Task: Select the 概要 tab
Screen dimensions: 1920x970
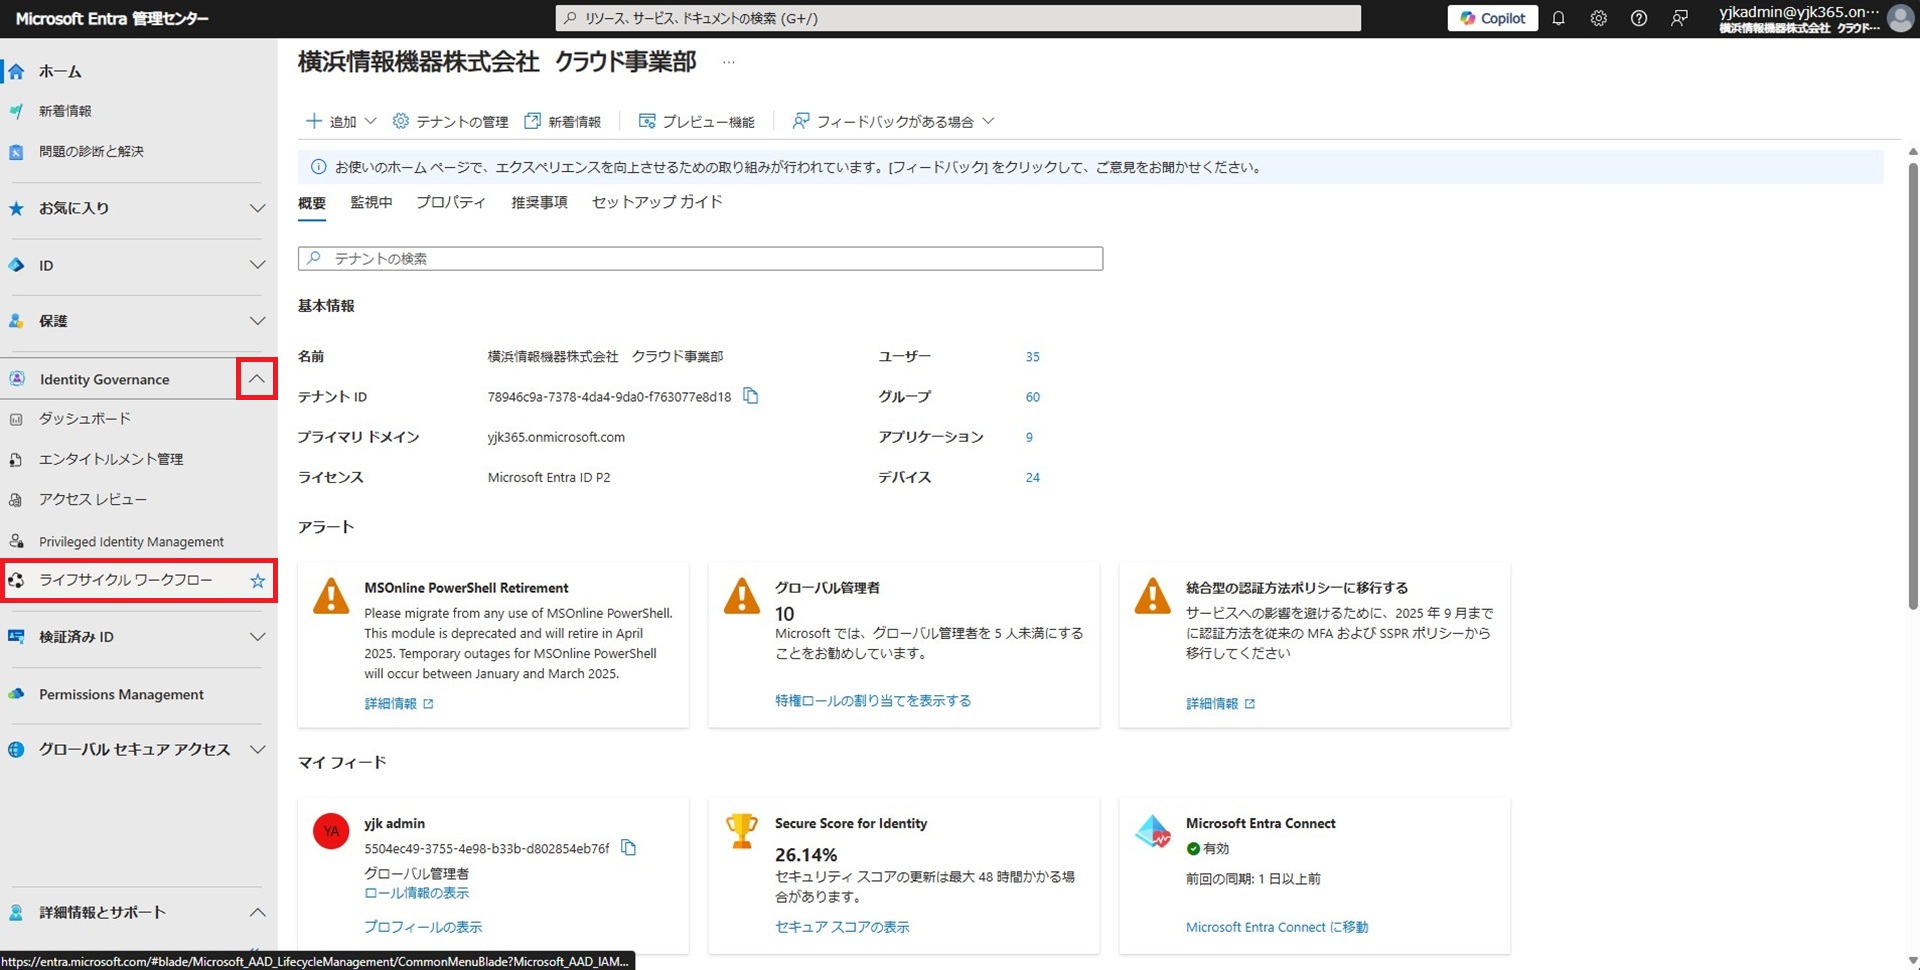Action: point(312,203)
